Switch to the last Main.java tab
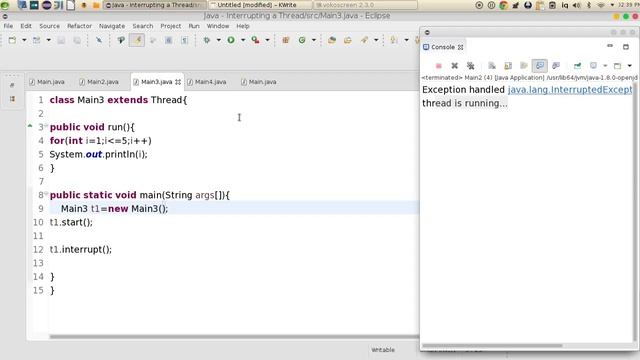The width and height of the screenshot is (640, 360). coord(259,82)
